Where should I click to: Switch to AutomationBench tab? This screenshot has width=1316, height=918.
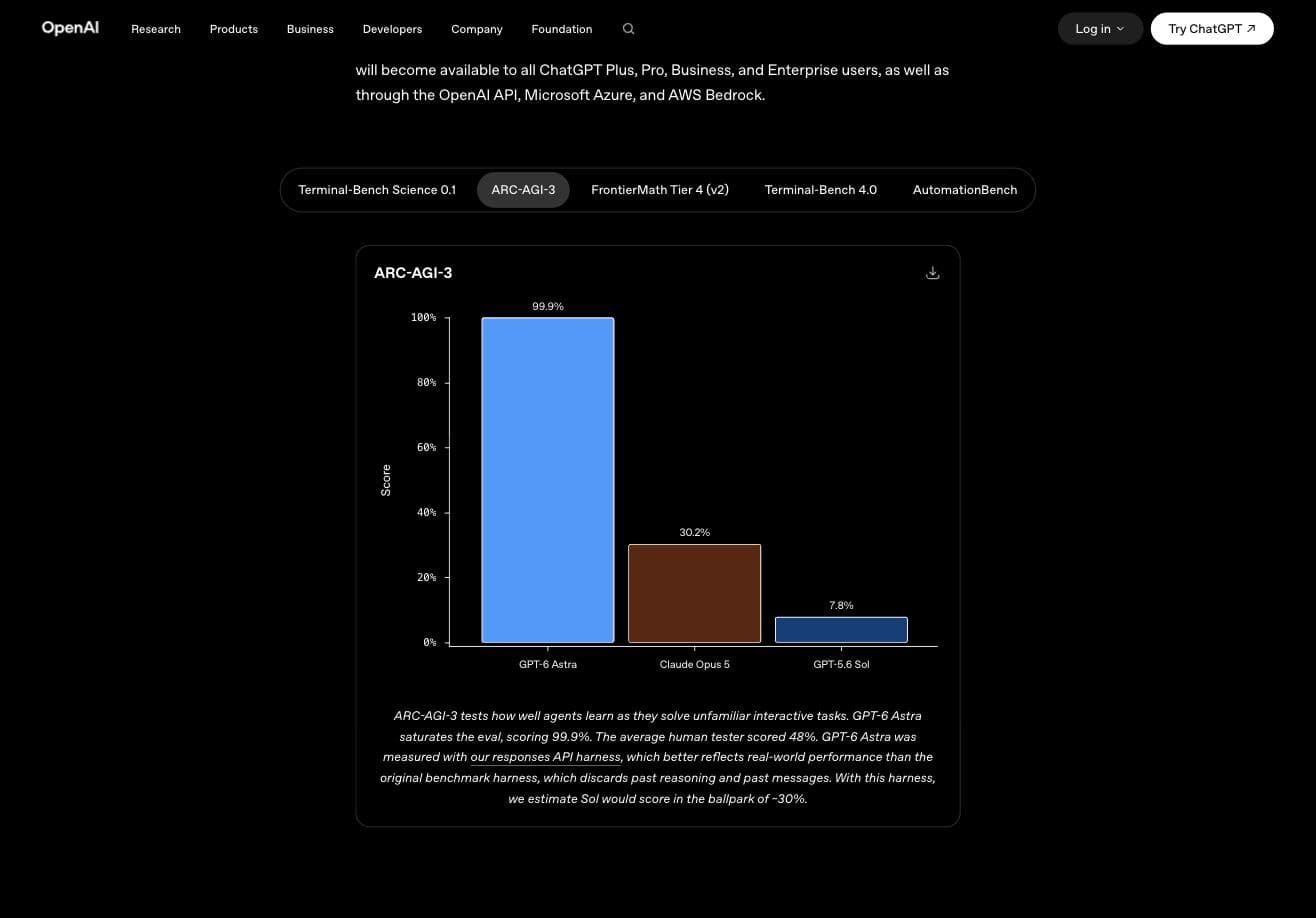[965, 190]
